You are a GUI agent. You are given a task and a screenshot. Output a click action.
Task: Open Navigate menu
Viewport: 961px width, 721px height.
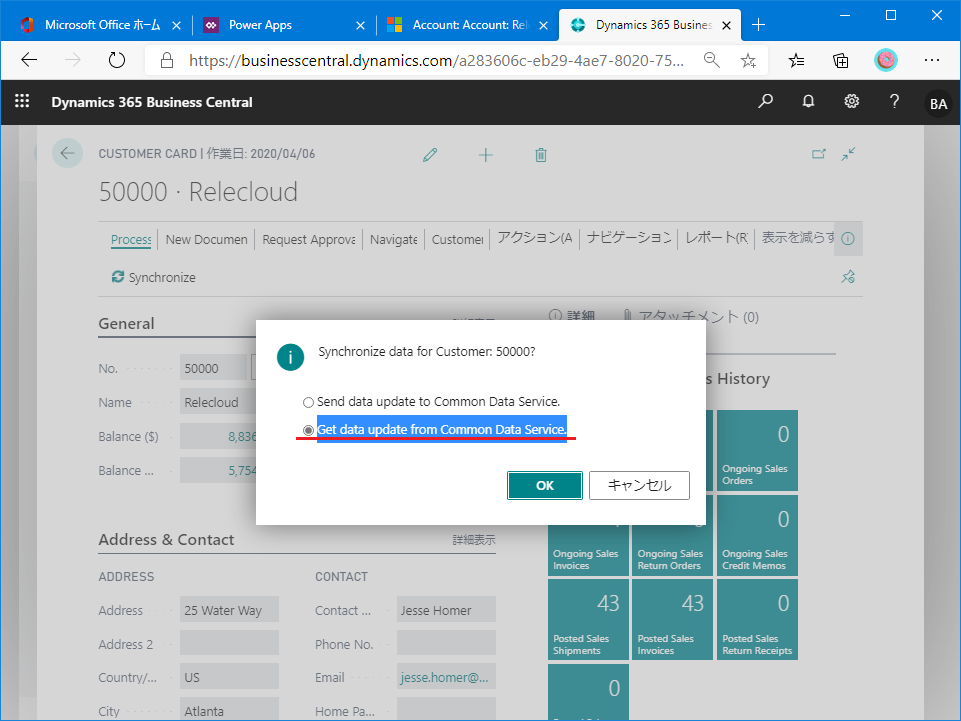point(393,239)
